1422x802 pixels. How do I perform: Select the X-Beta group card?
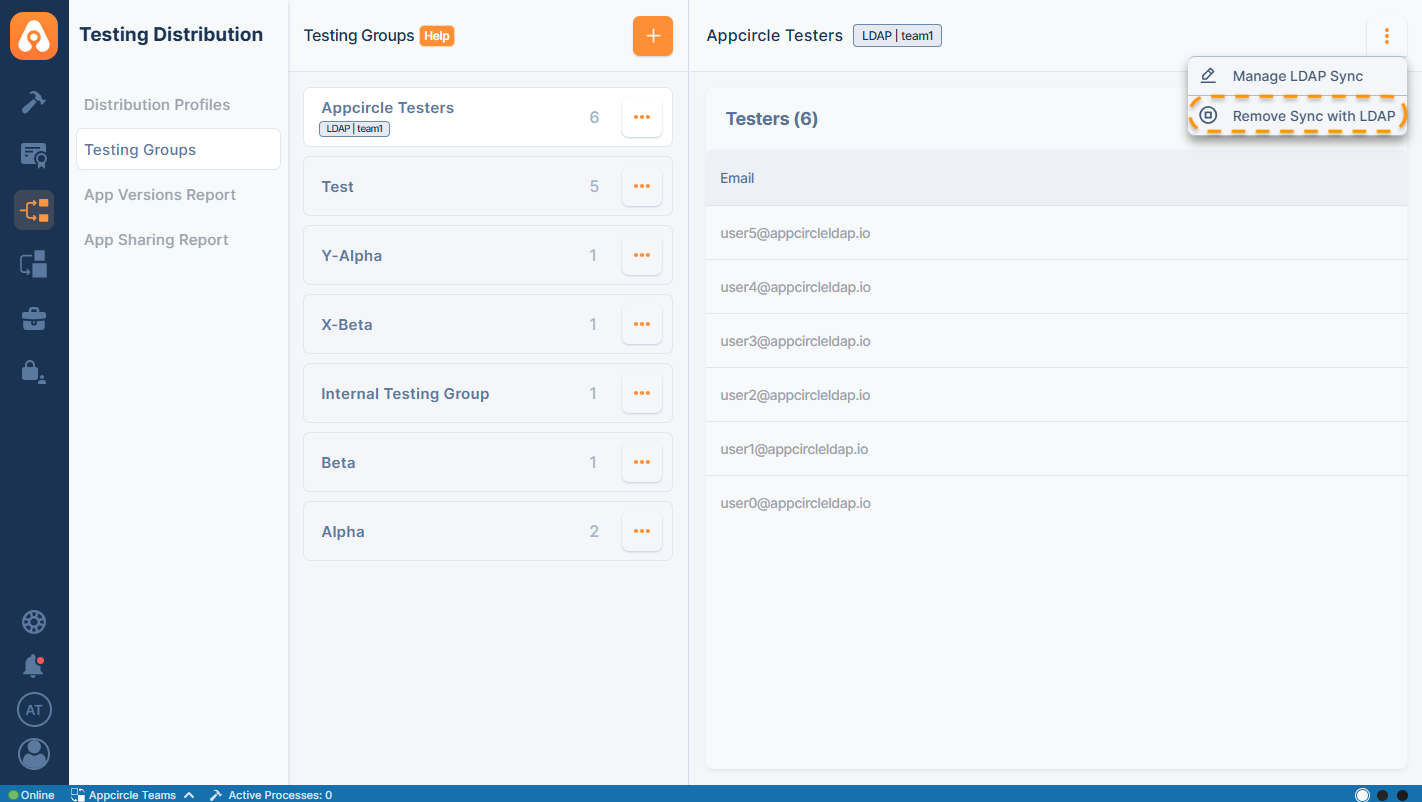[488, 324]
